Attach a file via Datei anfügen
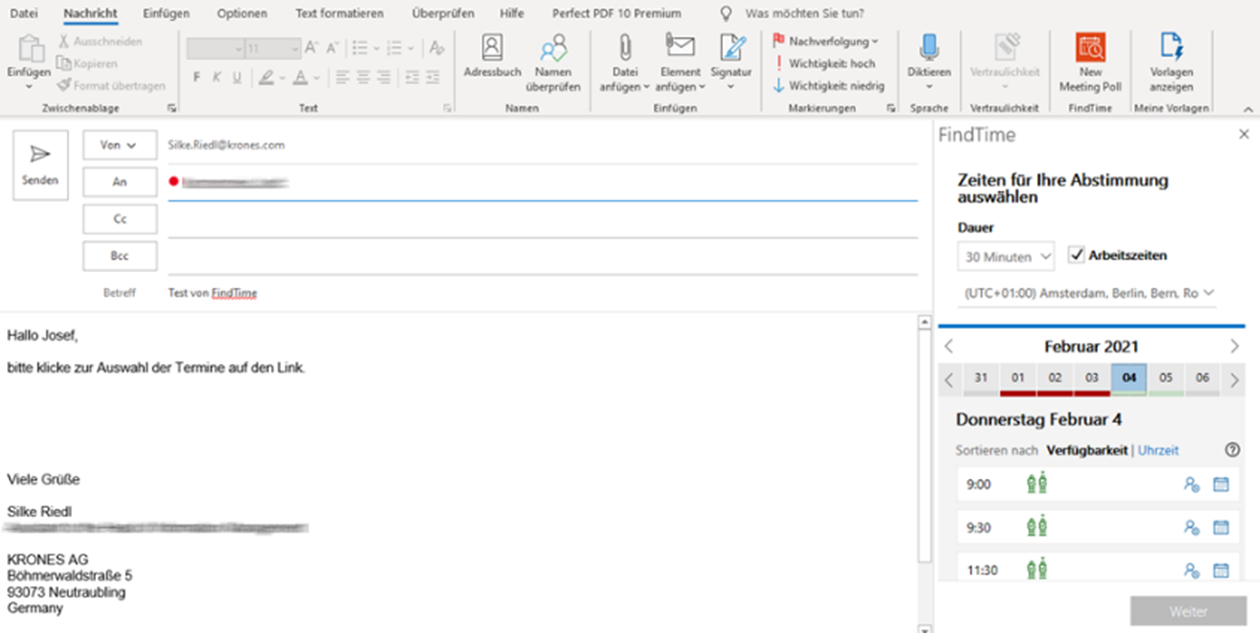This screenshot has width=1260, height=633. pos(625,63)
